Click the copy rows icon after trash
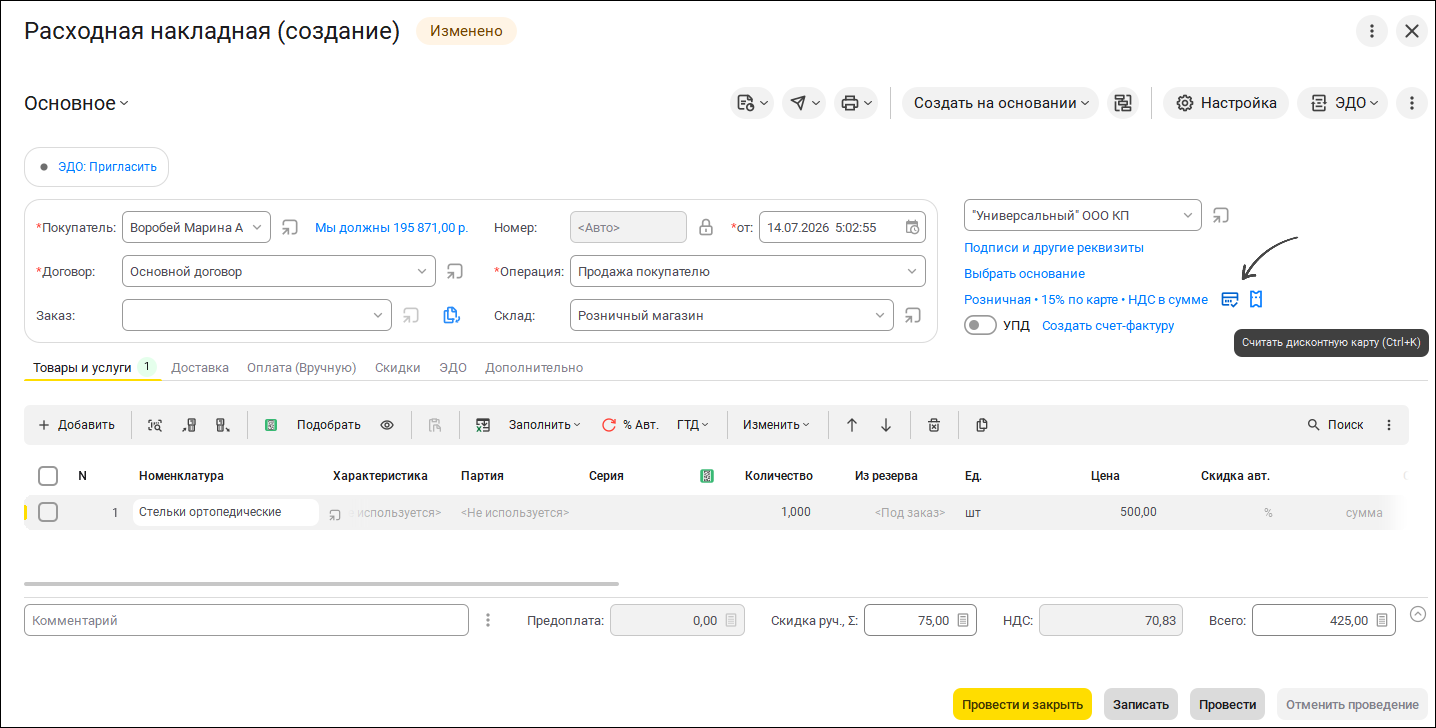 coord(982,425)
